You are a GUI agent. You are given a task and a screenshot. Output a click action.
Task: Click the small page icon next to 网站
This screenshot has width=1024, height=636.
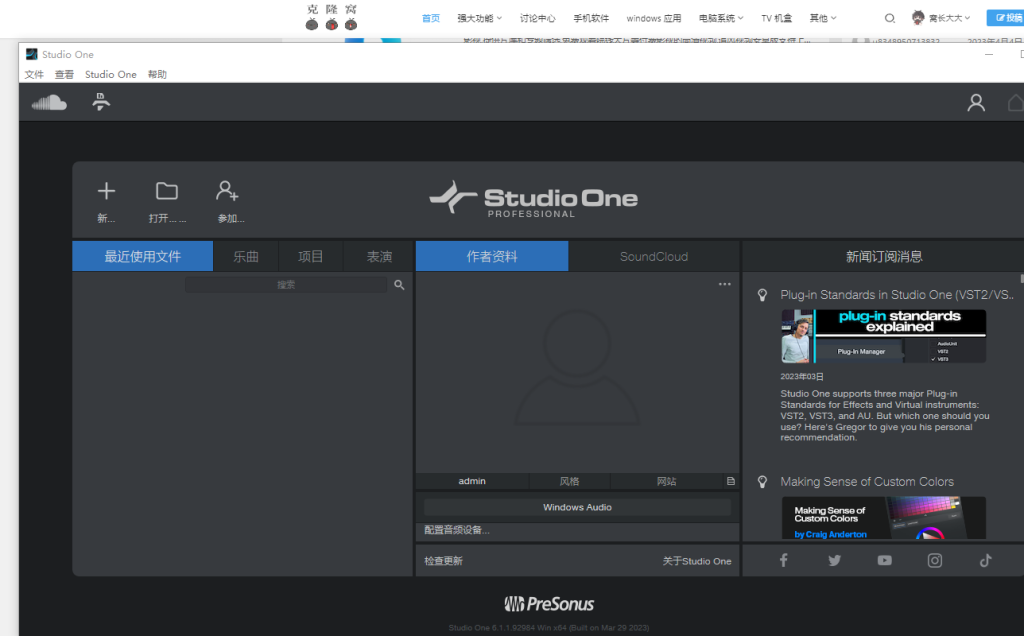coord(731,481)
